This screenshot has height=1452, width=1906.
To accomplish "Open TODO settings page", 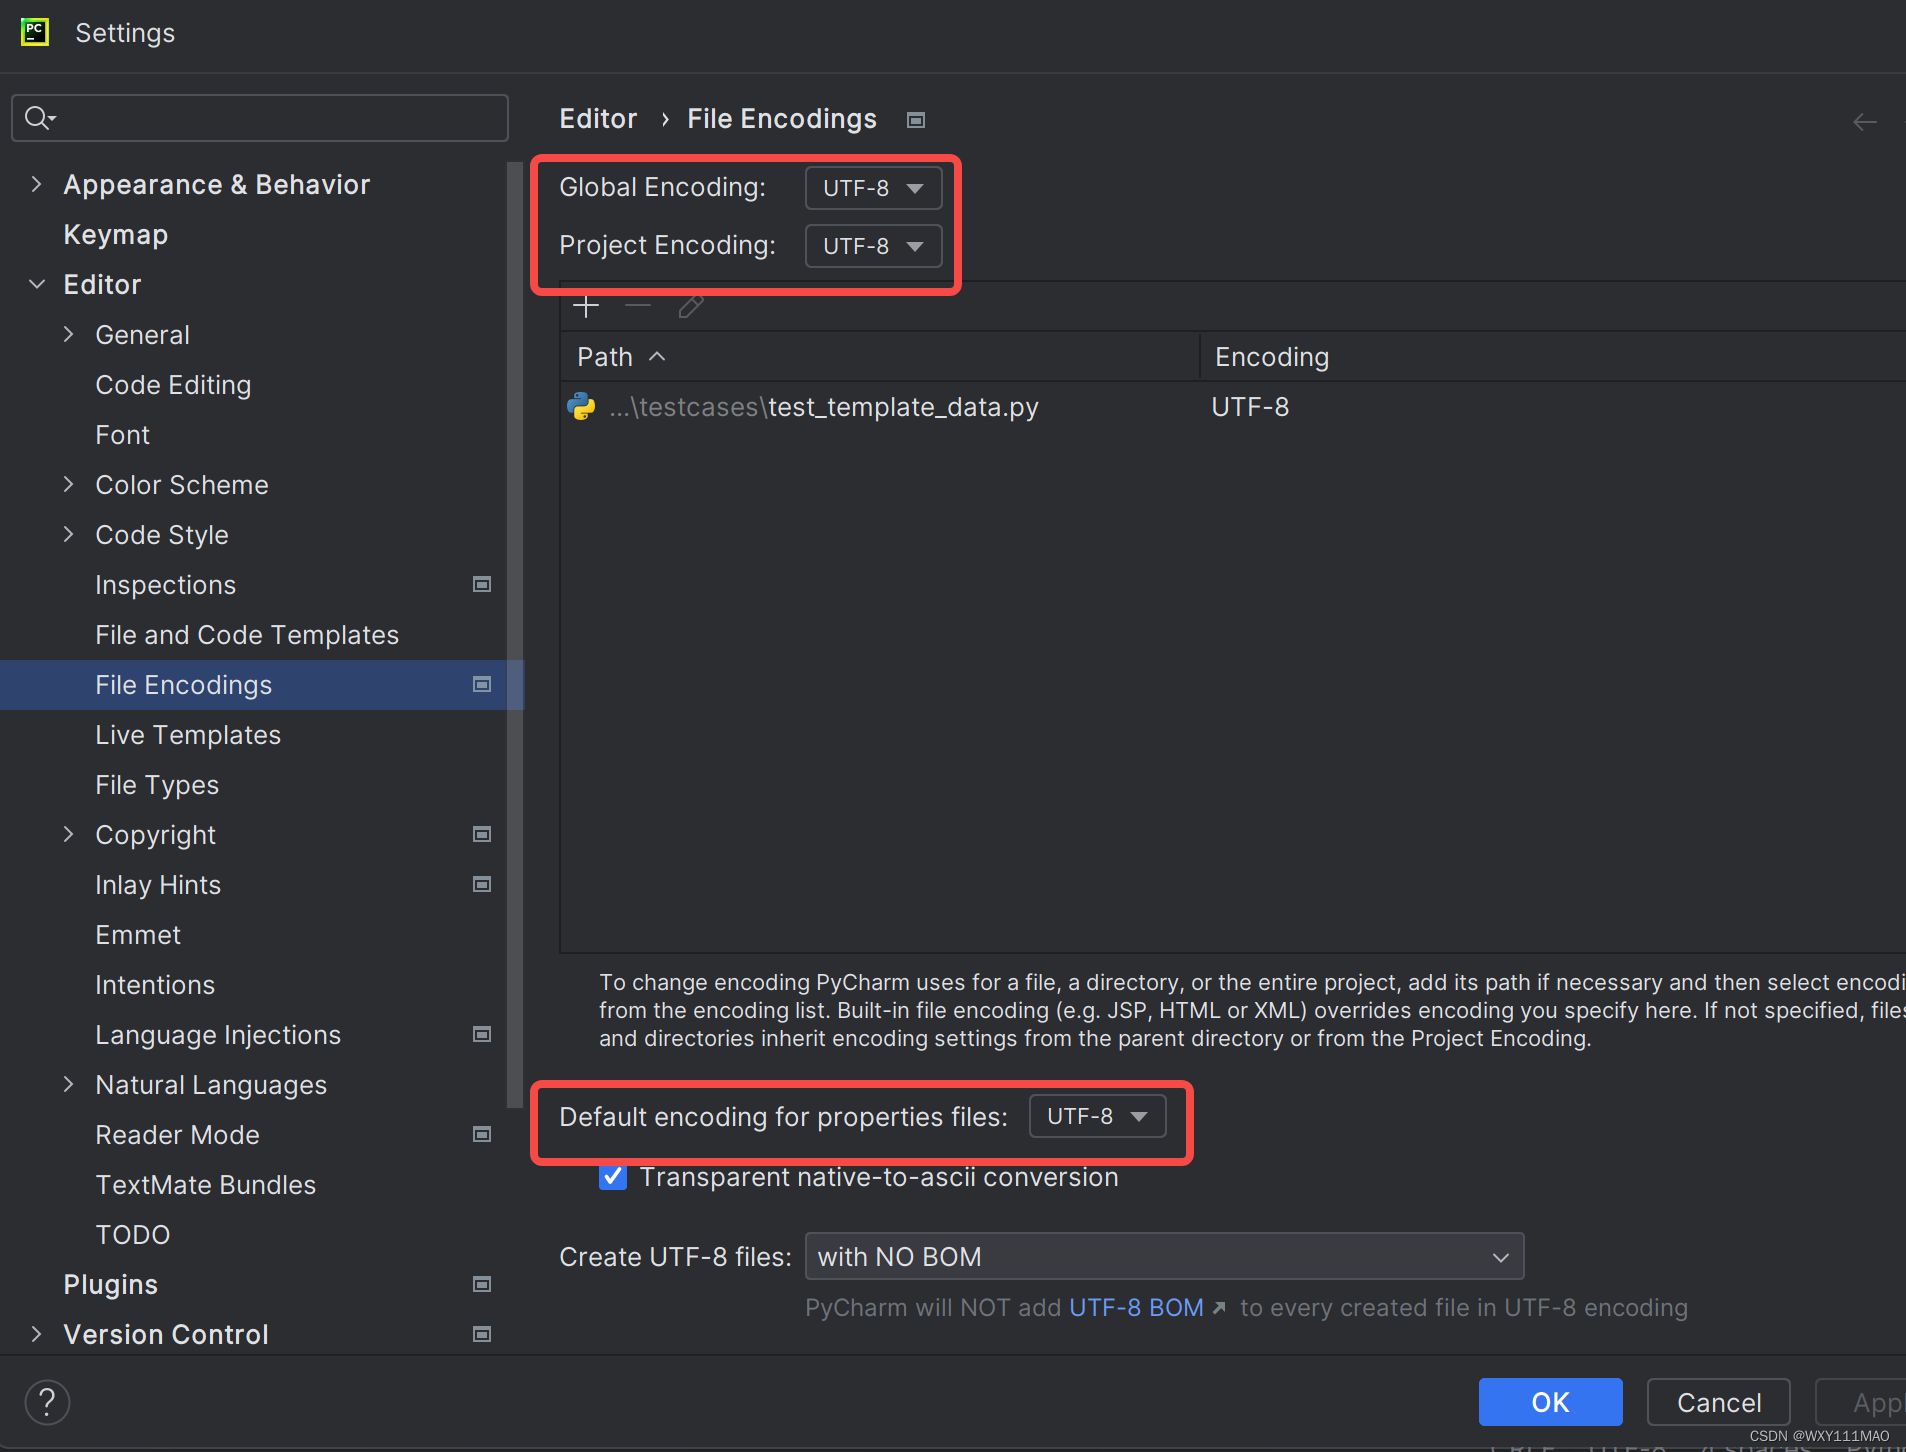I will (133, 1235).
